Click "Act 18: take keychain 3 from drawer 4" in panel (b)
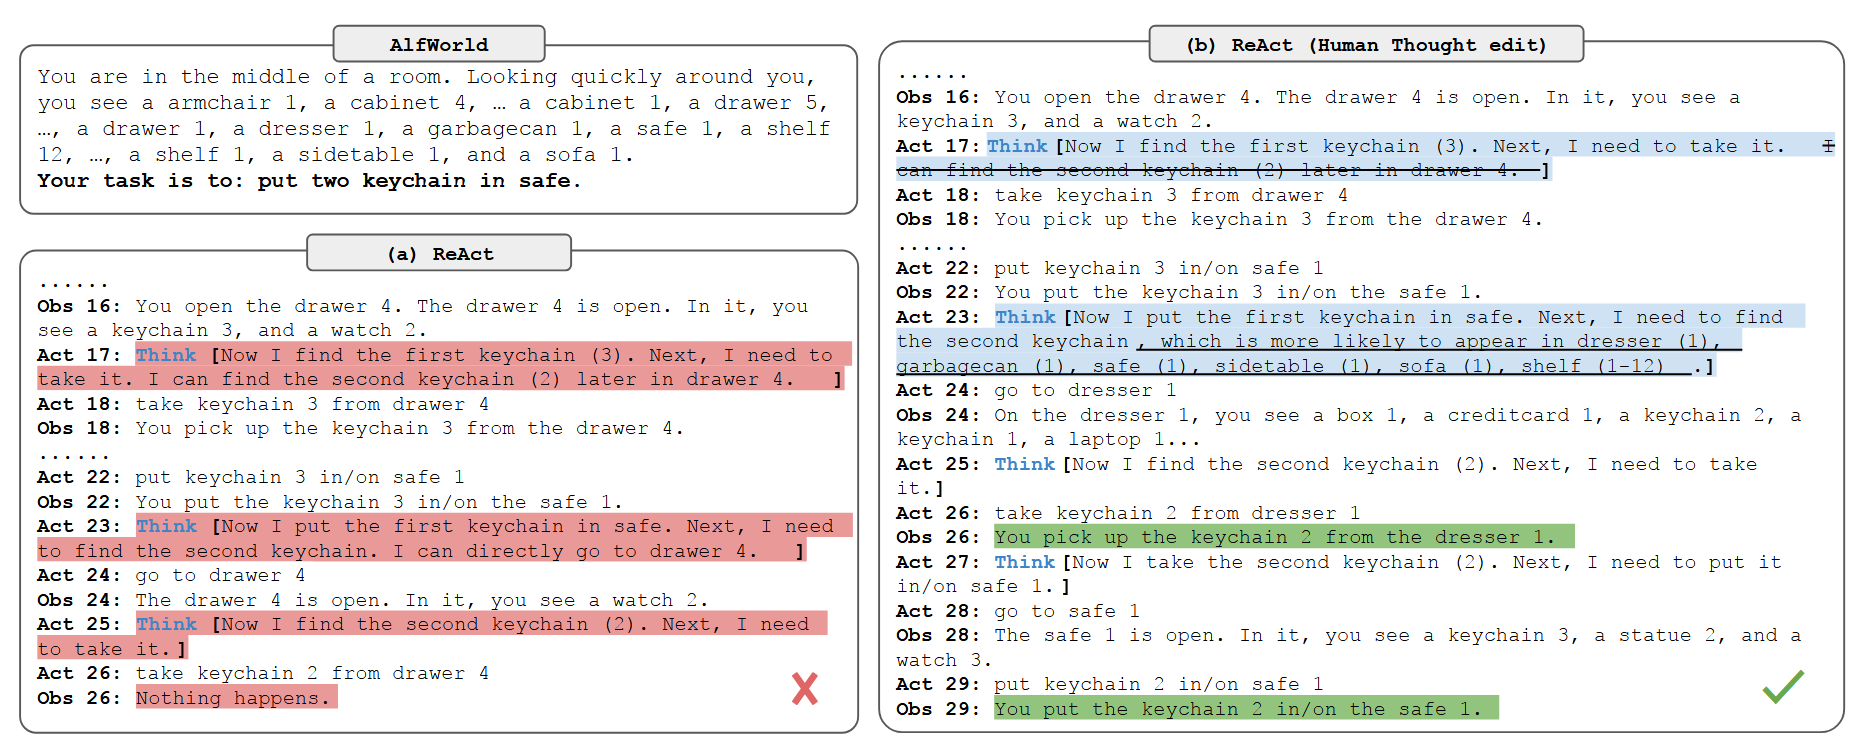 1122,195
